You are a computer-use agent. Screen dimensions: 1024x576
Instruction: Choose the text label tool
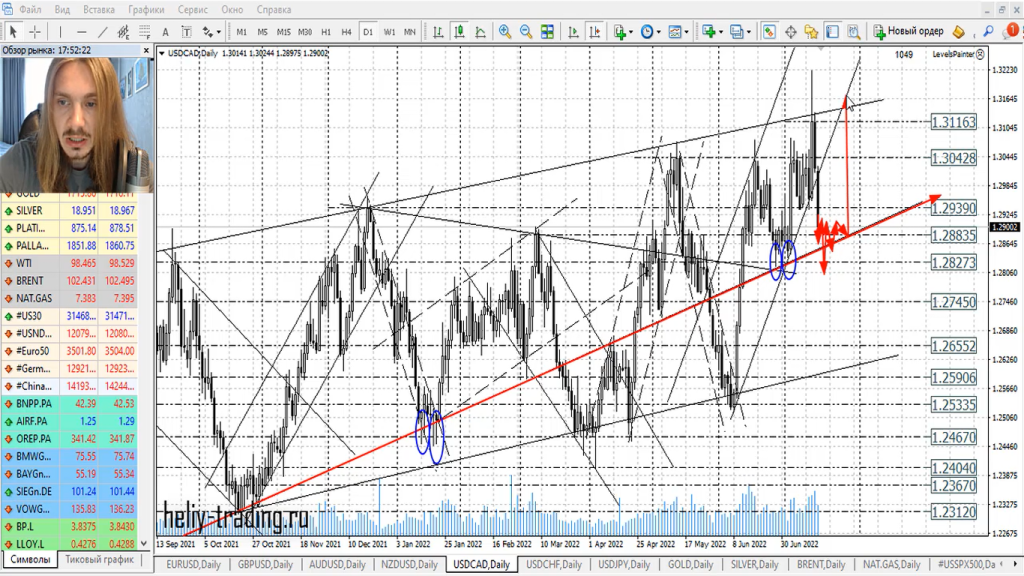point(166,32)
